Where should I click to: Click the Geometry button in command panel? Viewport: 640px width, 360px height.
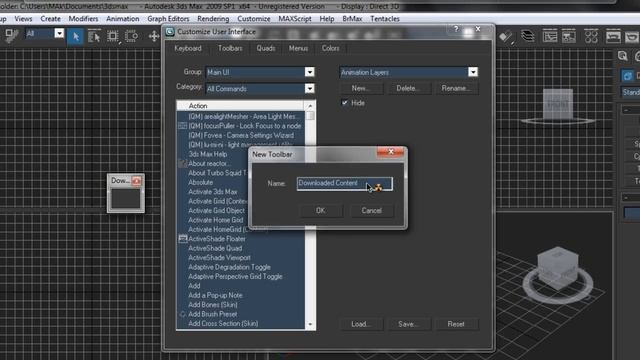click(628, 76)
